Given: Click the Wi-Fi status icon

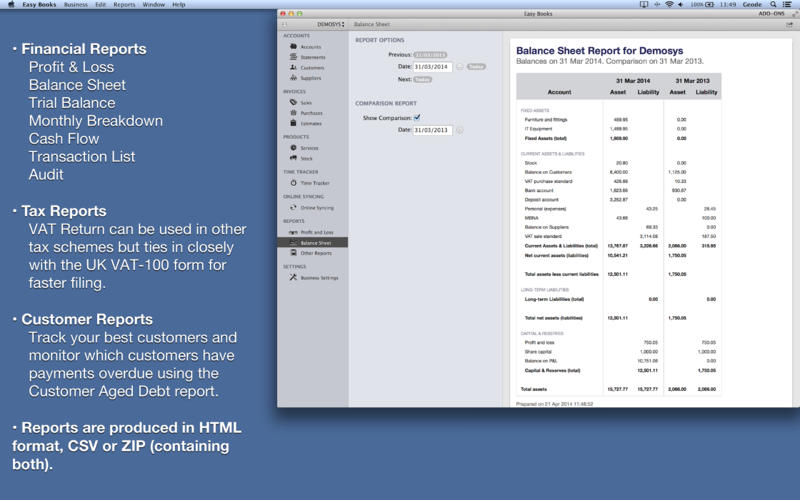Looking at the screenshot, I should tap(669, 4).
